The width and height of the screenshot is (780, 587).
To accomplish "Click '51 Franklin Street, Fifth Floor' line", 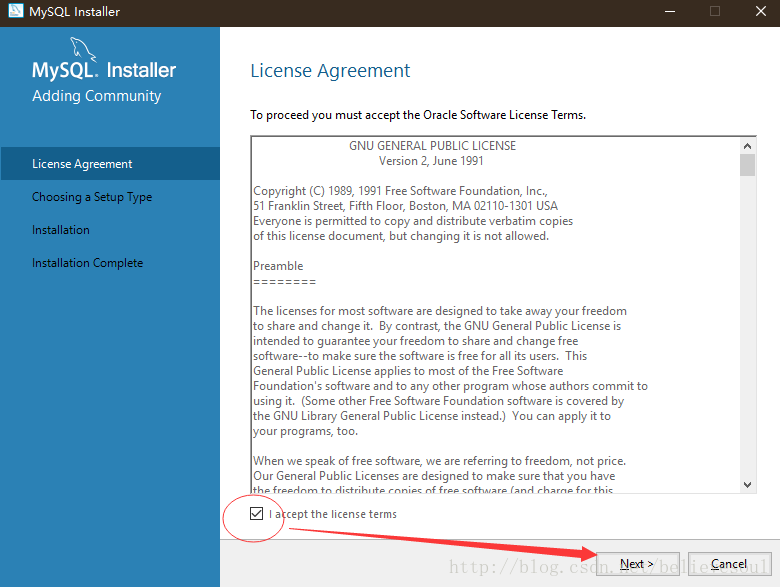I will point(405,206).
